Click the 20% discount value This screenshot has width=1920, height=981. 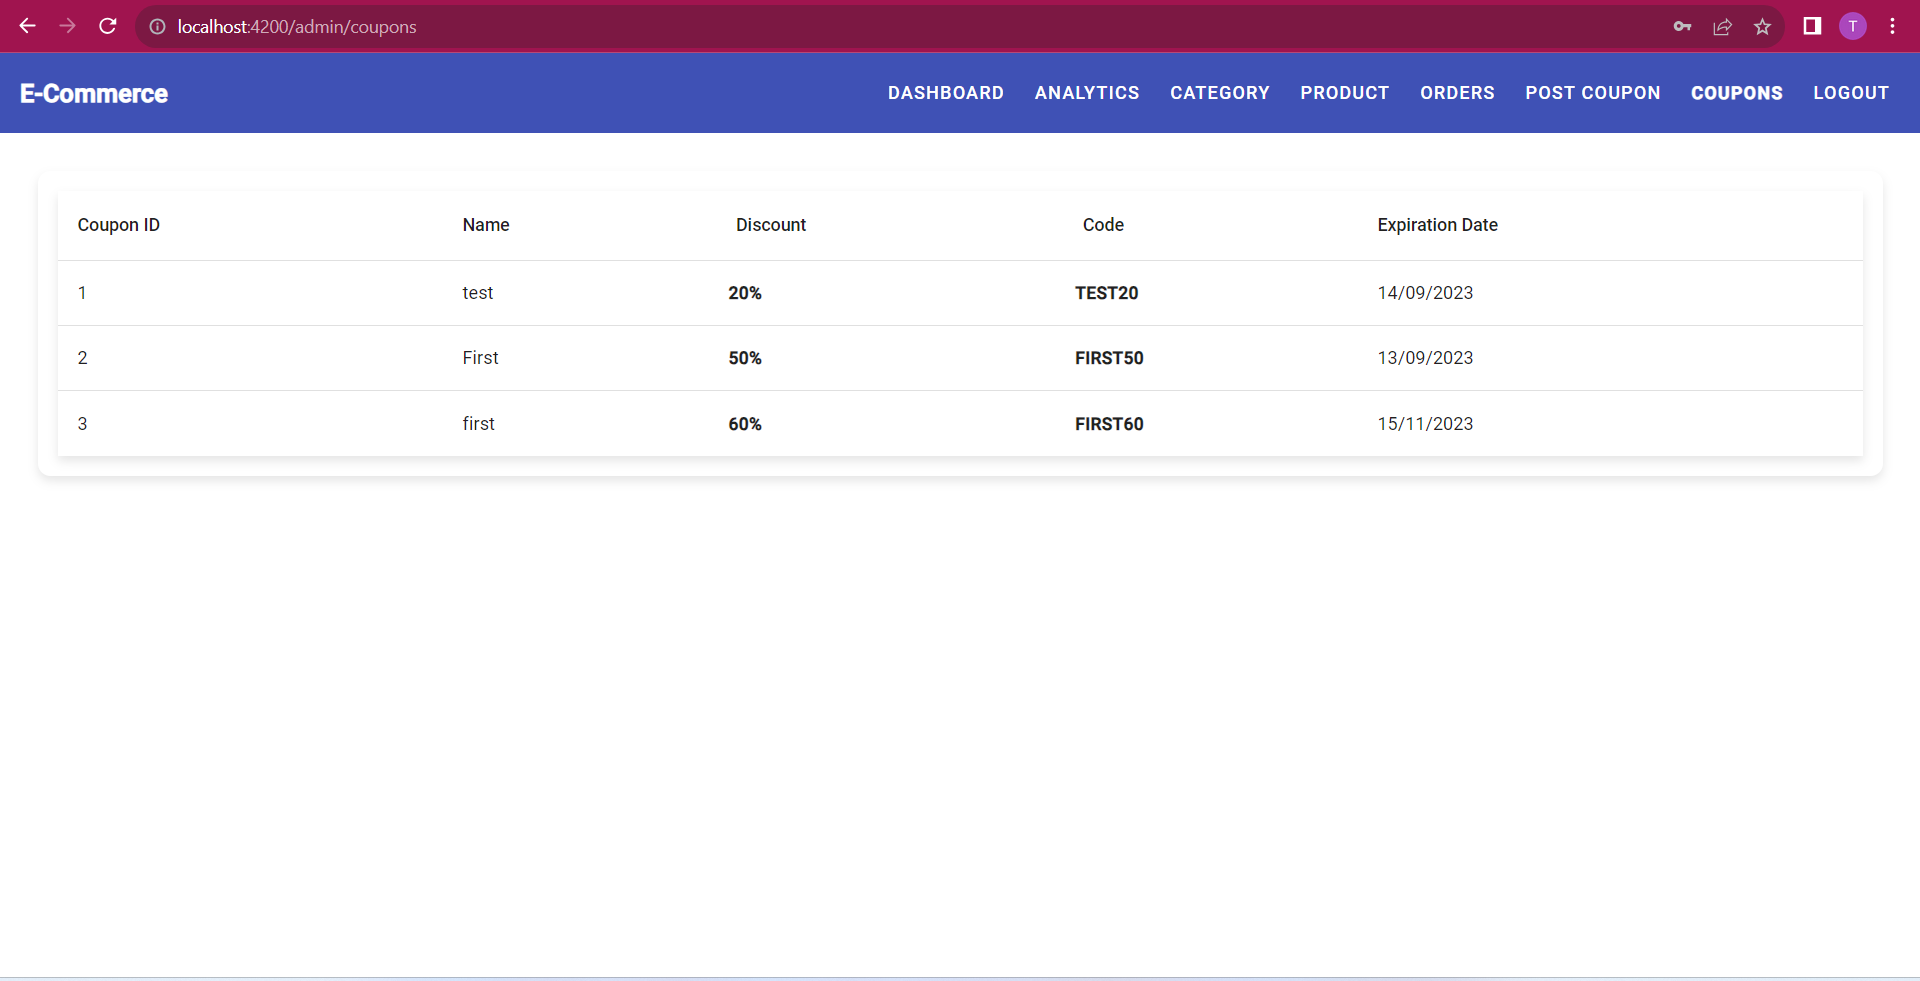(745, 293)
